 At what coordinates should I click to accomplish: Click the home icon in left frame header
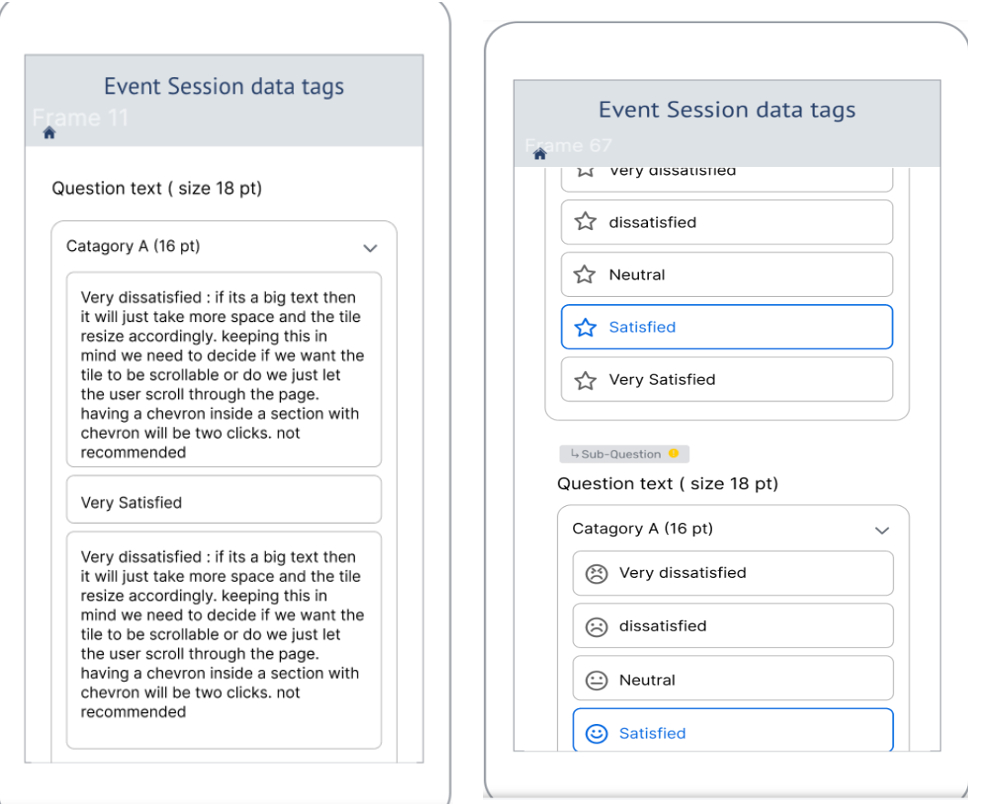tap(49, 132)
